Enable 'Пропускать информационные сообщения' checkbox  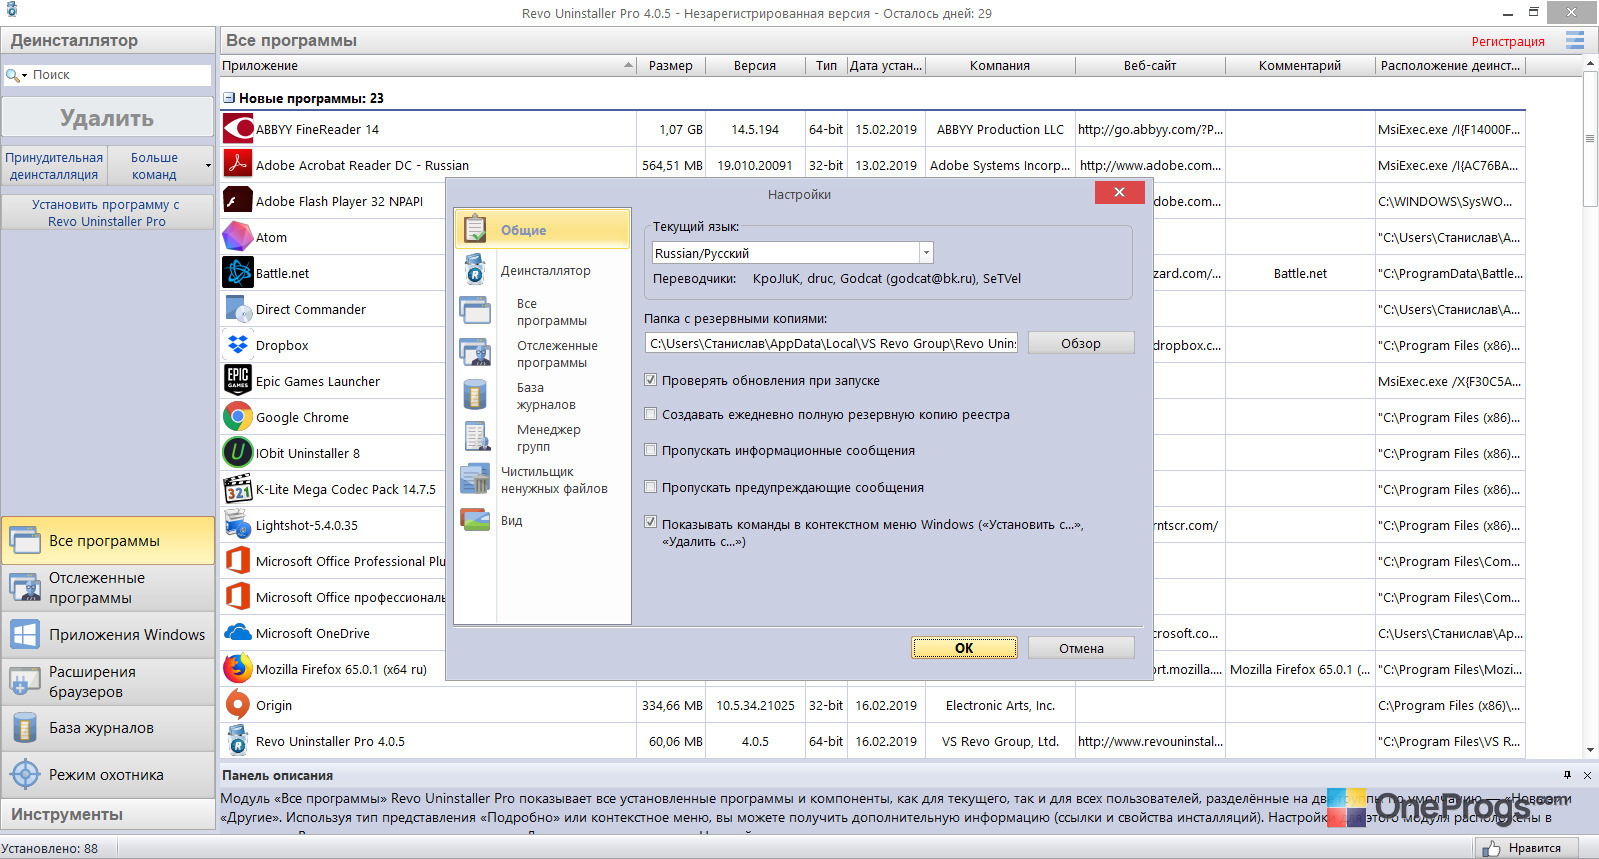click(651, 450)
